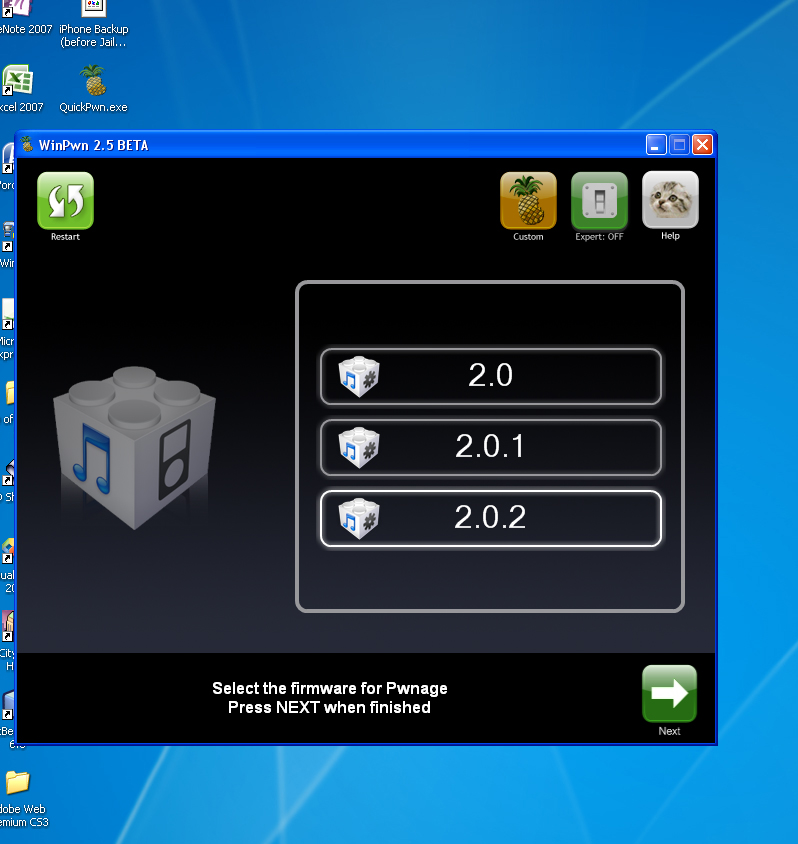Select firmware 2.0.2
This screenshot has width=798, height=844.
[490, 518]
